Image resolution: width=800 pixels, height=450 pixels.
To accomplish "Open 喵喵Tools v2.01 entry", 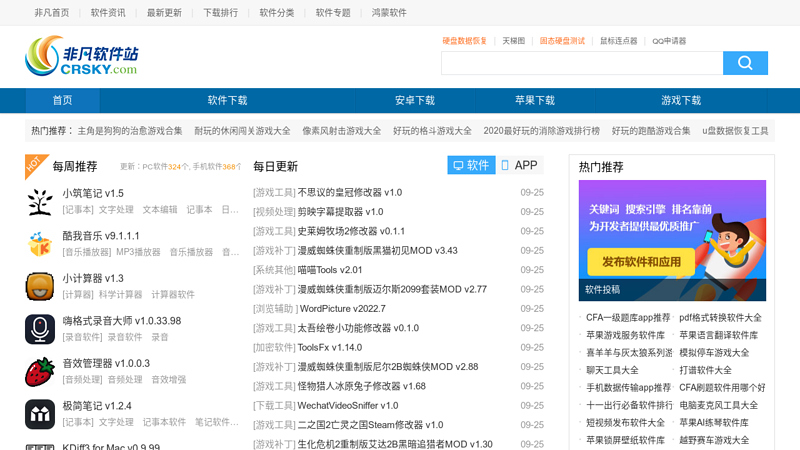I will (x=330, y=270).
